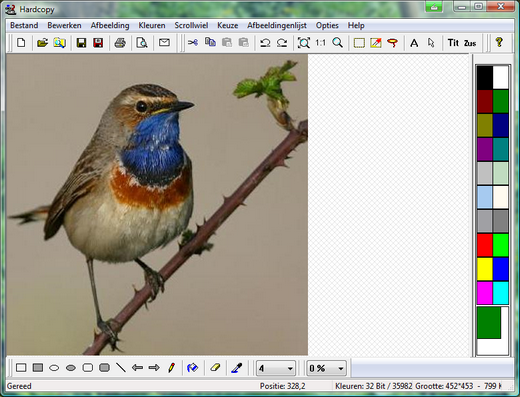Click the Tit toolbar button

[x=453, y=43]
